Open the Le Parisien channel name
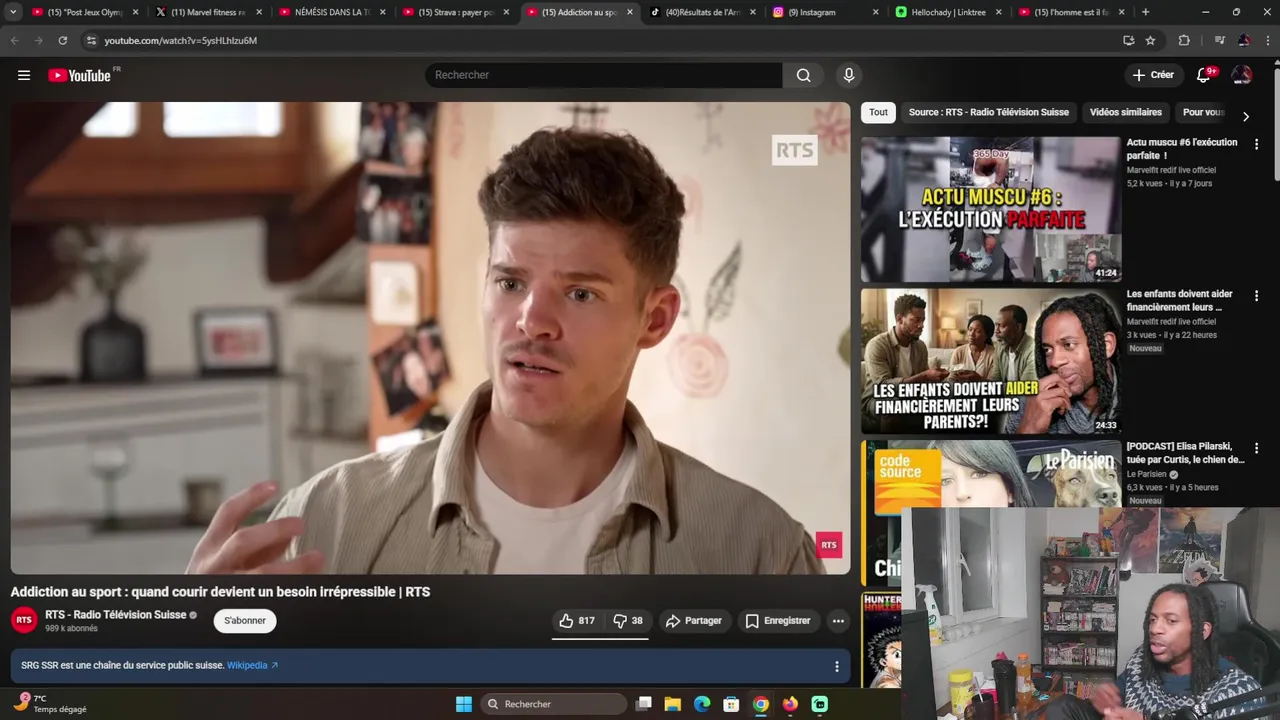1280x720 pixels. pos(1146,475)
